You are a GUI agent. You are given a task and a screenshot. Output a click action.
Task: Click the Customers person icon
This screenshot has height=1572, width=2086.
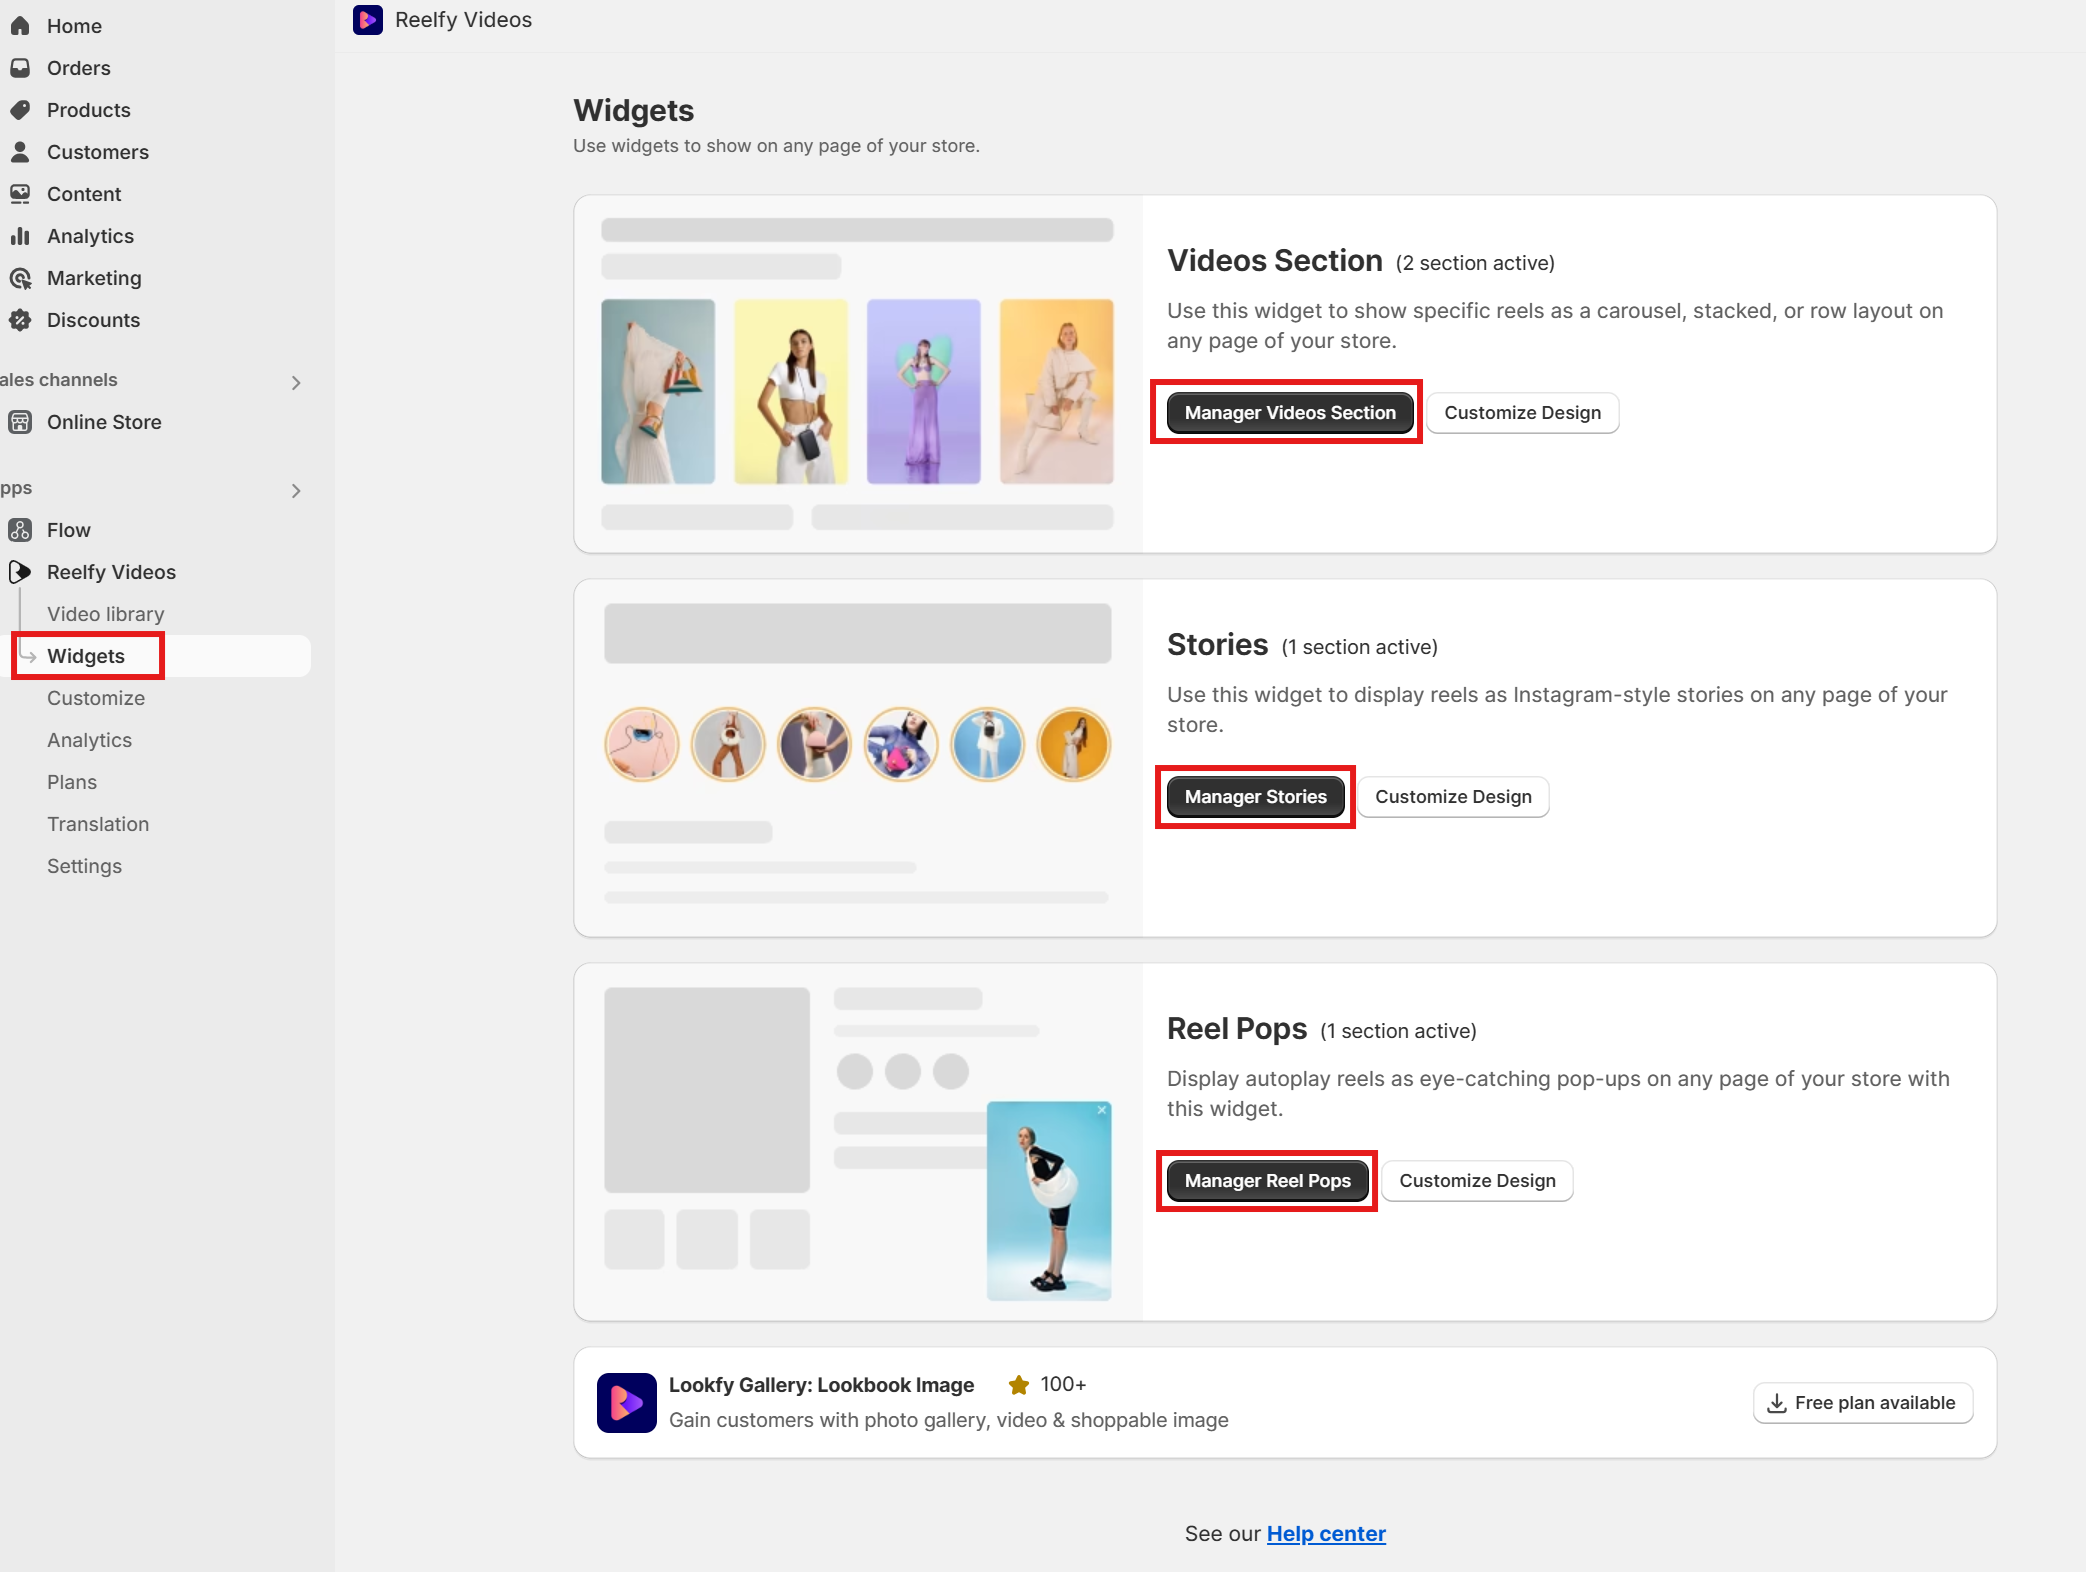pyautogui.click(x=20, y=152)
